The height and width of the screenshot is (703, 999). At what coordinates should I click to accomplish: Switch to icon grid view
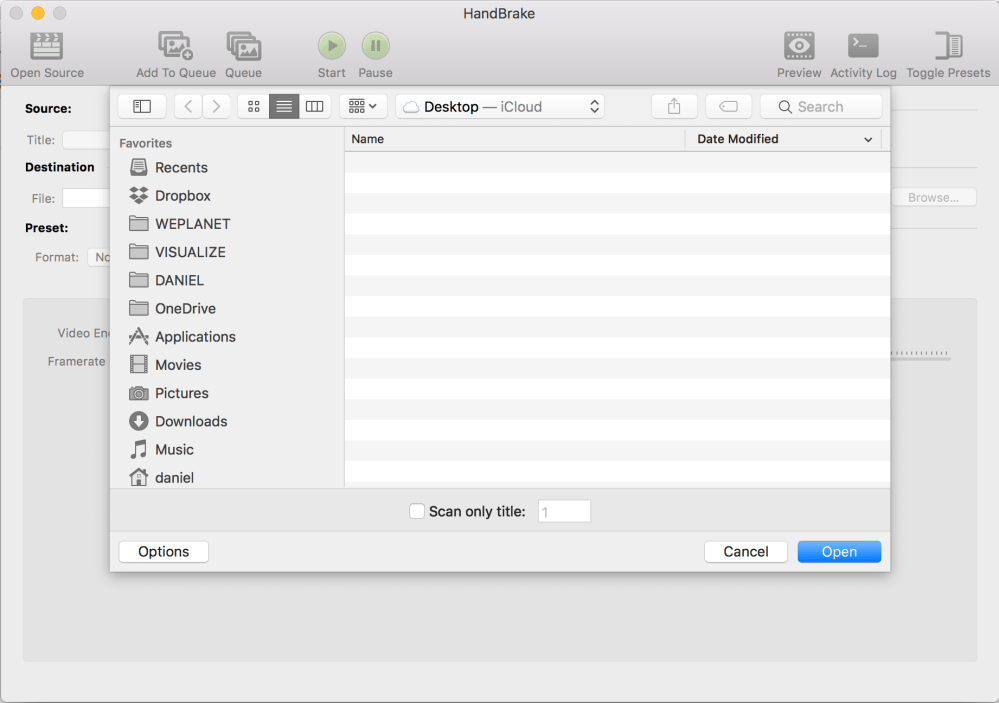(x=254, y=106)
